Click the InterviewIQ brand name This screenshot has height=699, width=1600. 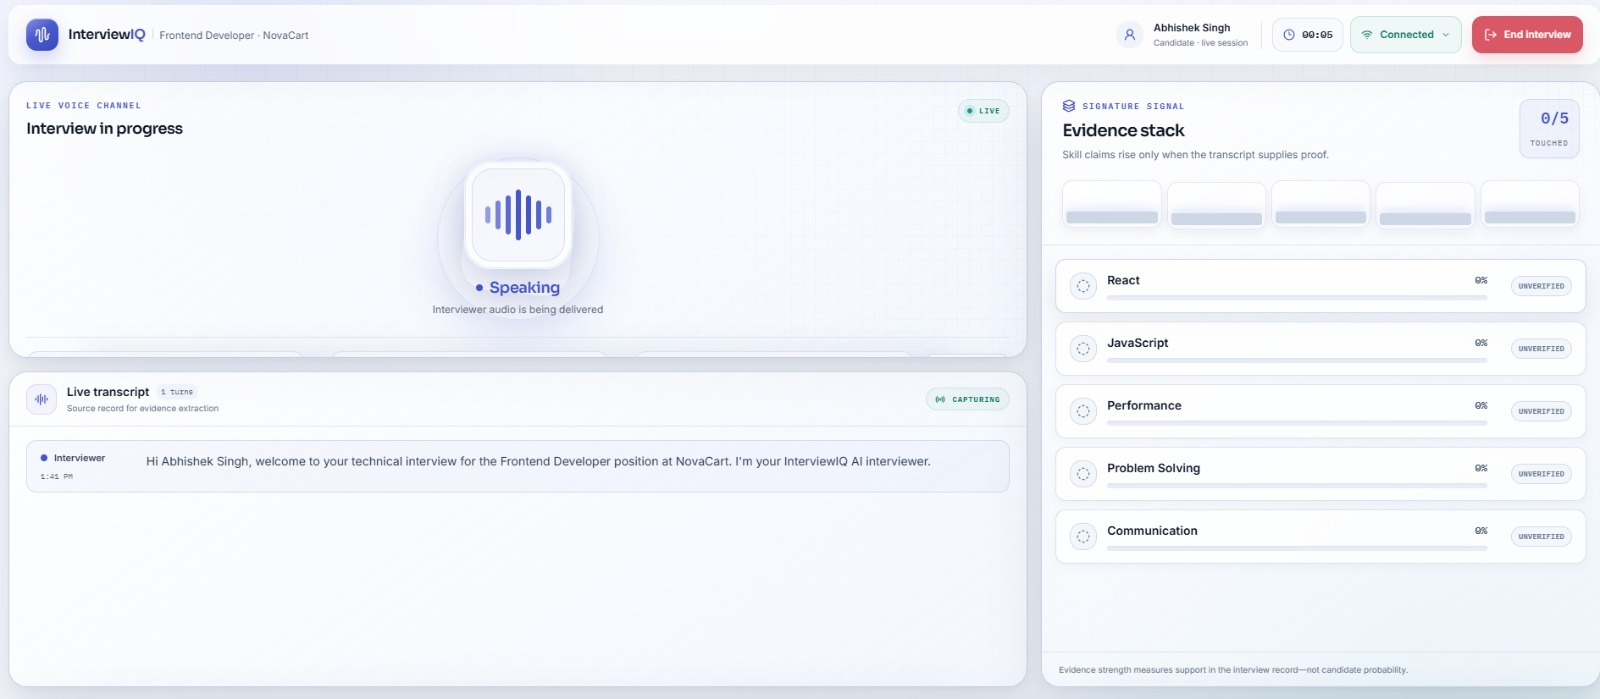107,34
